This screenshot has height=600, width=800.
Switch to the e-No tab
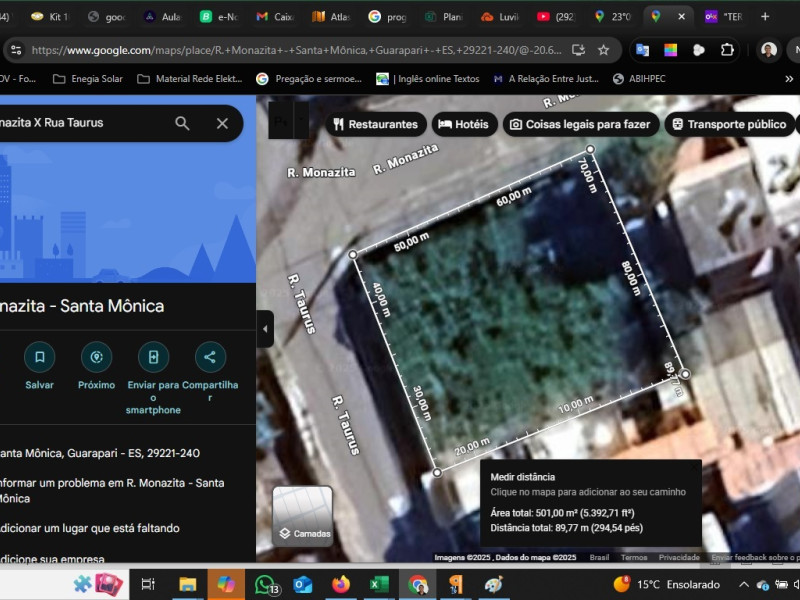pos(219,17)
